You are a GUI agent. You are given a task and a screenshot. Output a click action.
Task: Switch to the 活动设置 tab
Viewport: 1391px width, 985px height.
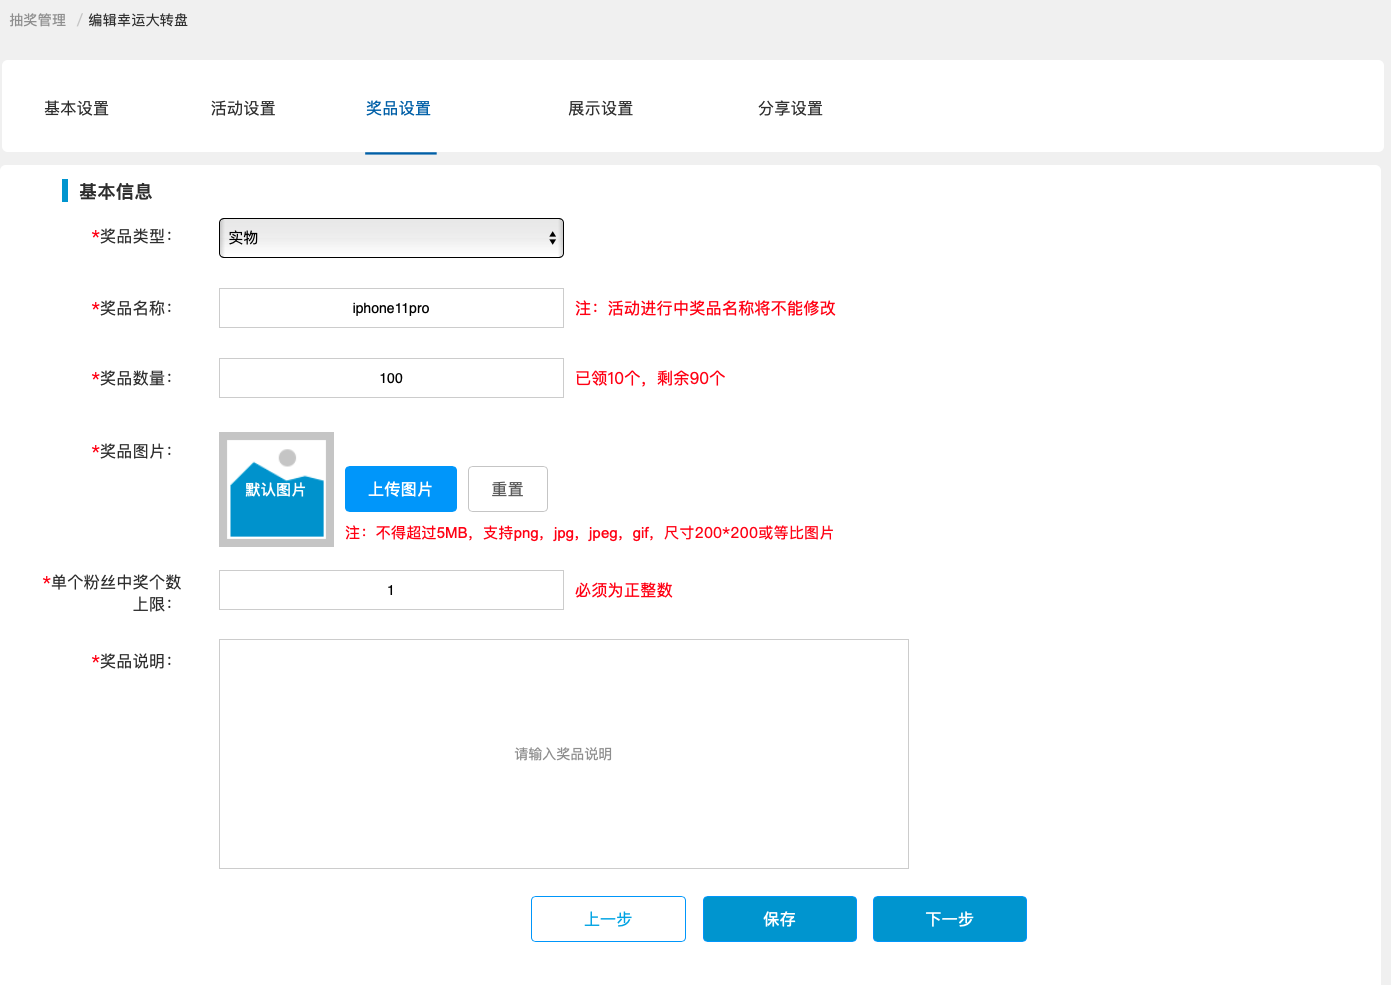242,108
